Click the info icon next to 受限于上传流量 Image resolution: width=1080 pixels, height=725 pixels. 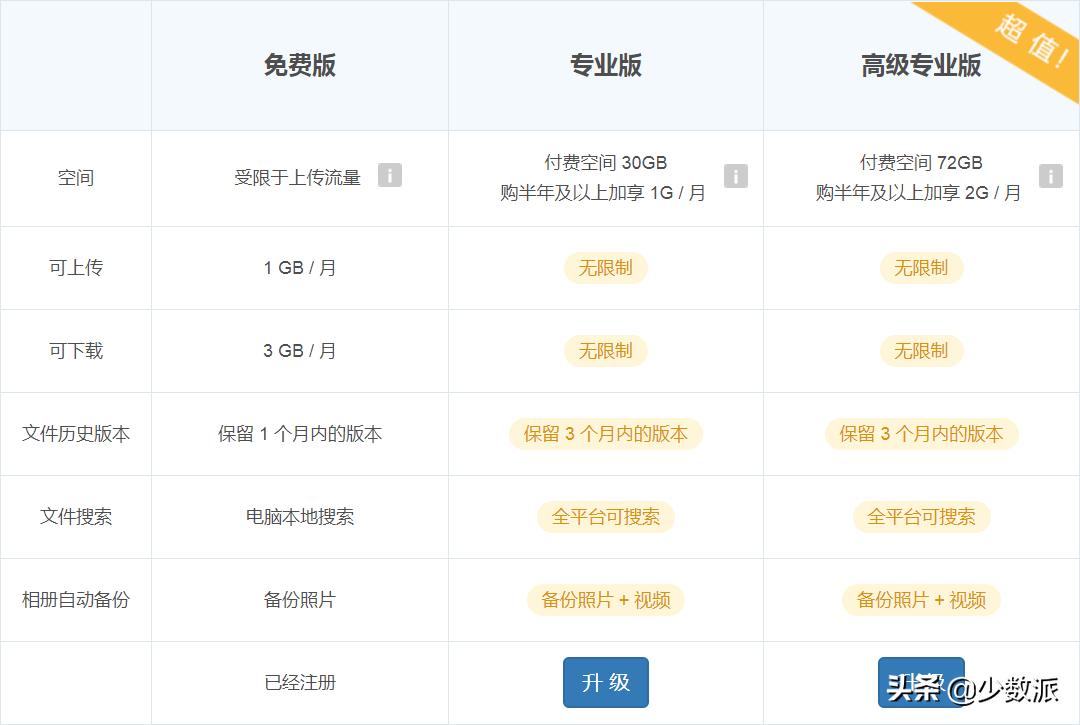click(390, 175)
